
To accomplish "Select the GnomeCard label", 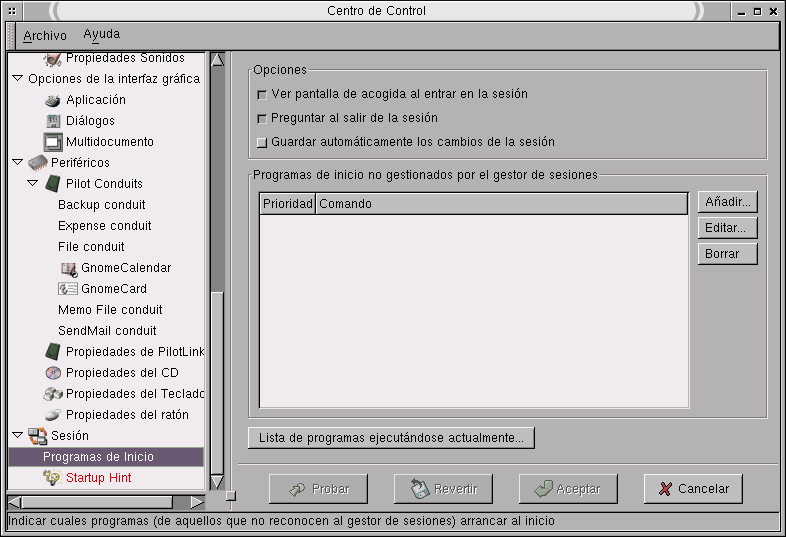I will 114,289.
